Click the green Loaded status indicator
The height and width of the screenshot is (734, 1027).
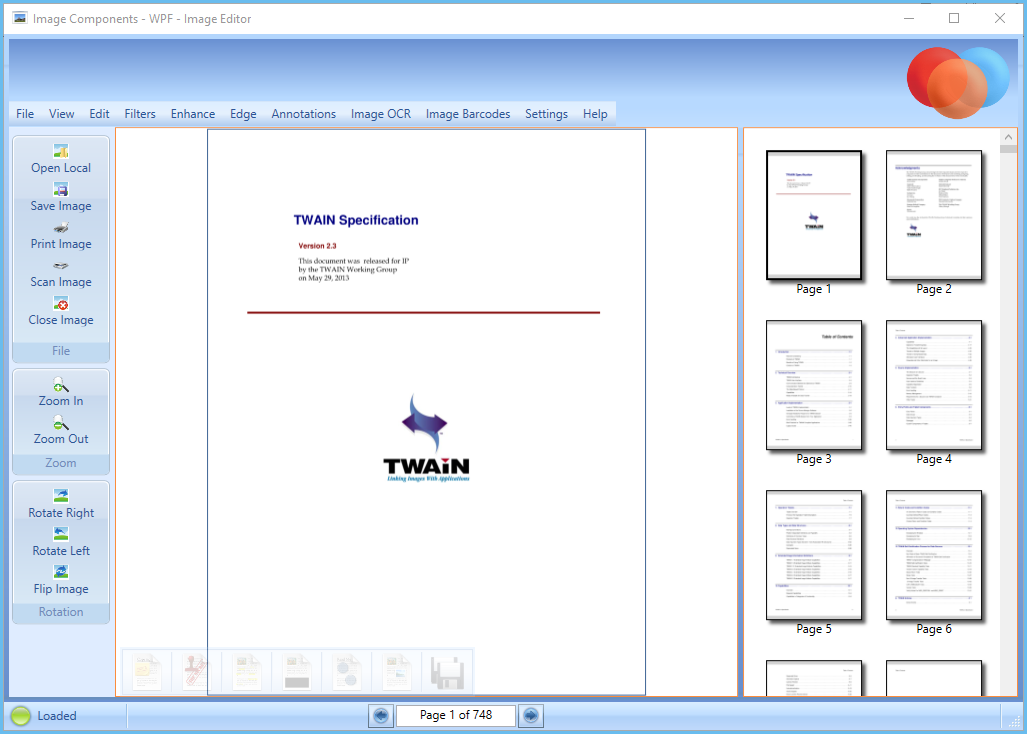pyautogui.click(x=20, y=716)
